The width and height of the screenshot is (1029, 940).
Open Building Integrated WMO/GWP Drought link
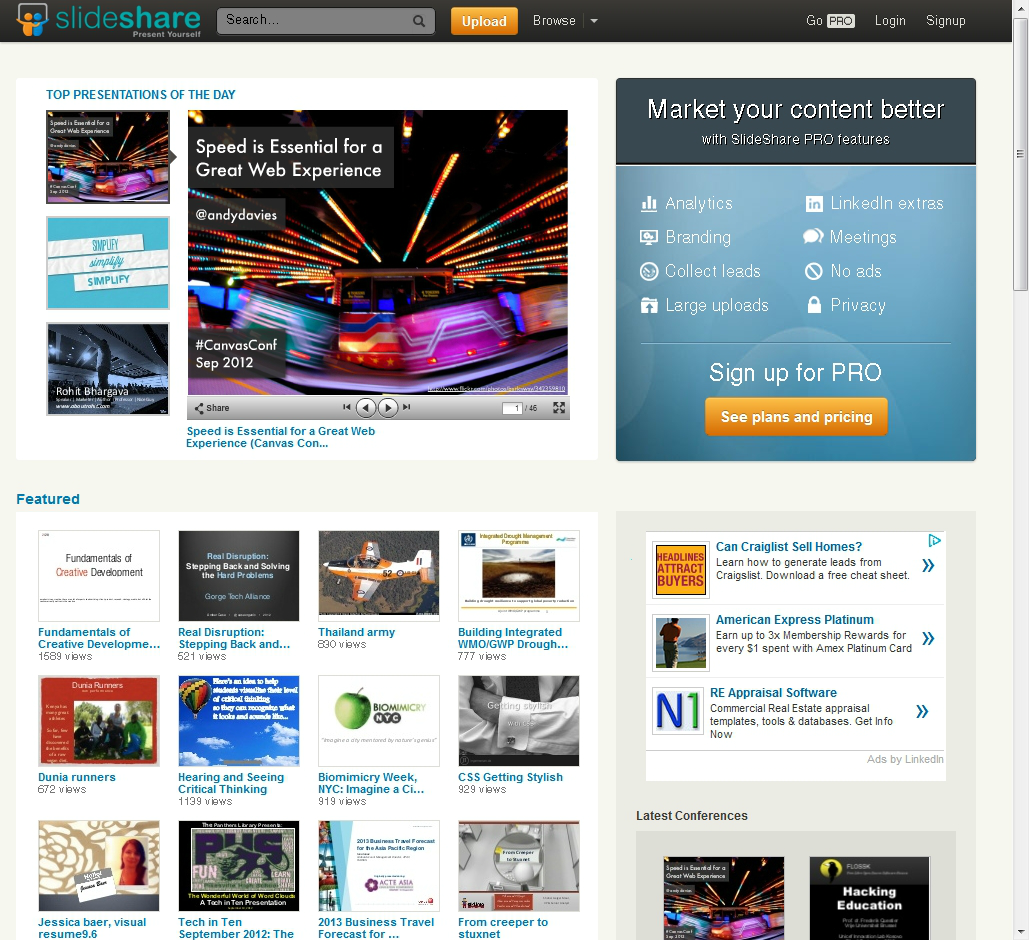[x=513, y=638]
